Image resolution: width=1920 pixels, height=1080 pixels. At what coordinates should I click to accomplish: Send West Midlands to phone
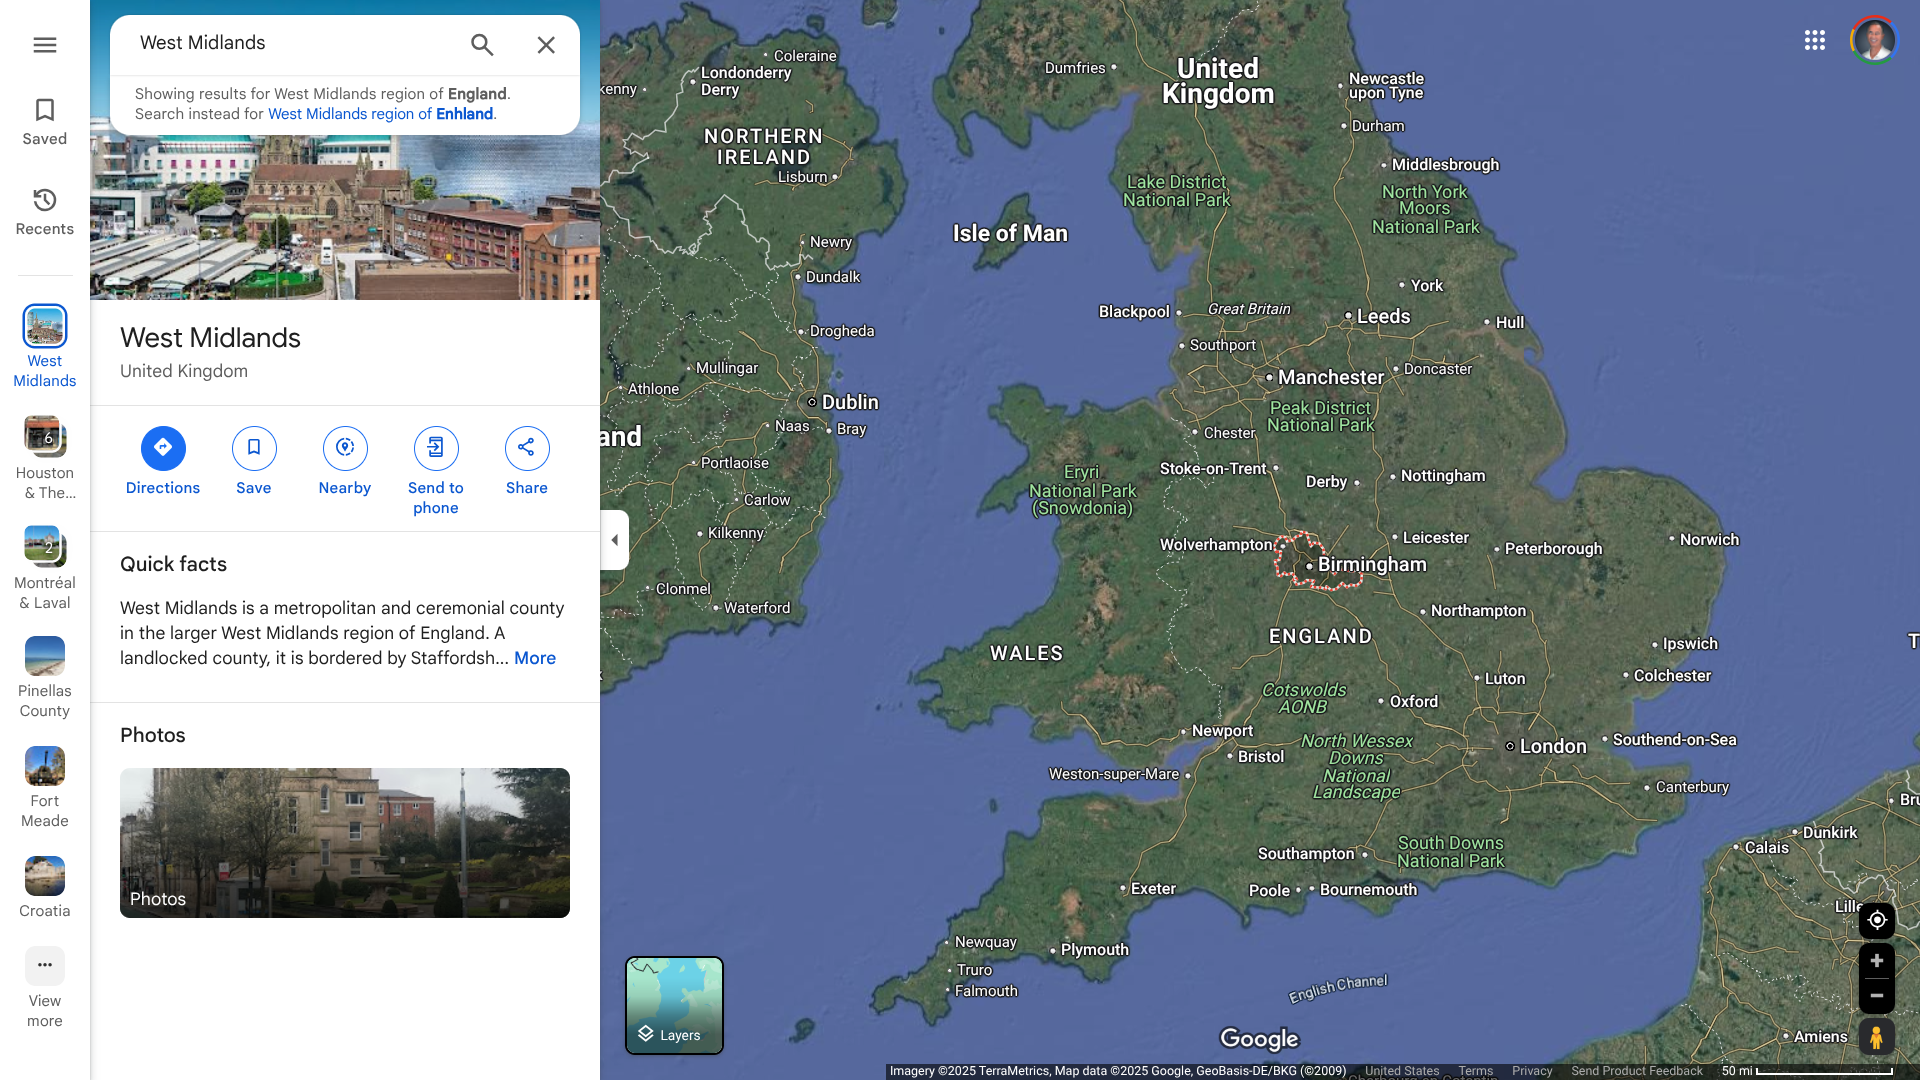[x=436, y=448]
